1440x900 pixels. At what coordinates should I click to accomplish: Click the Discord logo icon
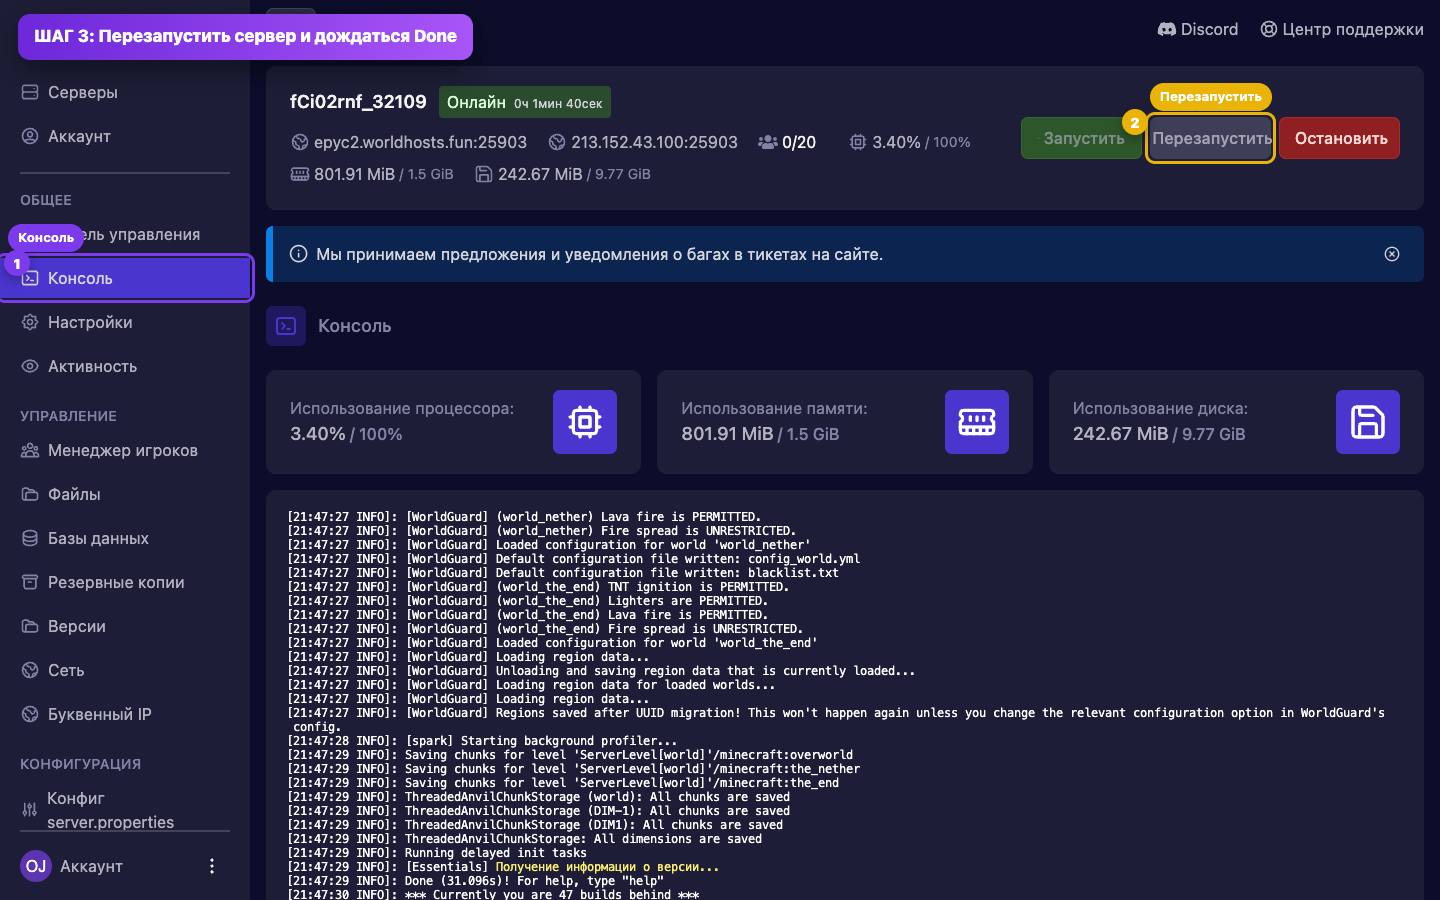[1166, 29]
